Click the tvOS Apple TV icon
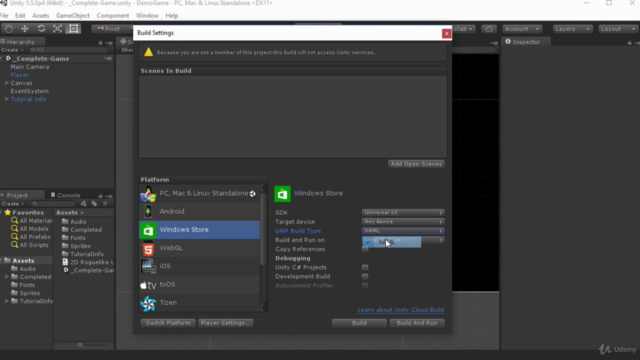 pos(148,285)
